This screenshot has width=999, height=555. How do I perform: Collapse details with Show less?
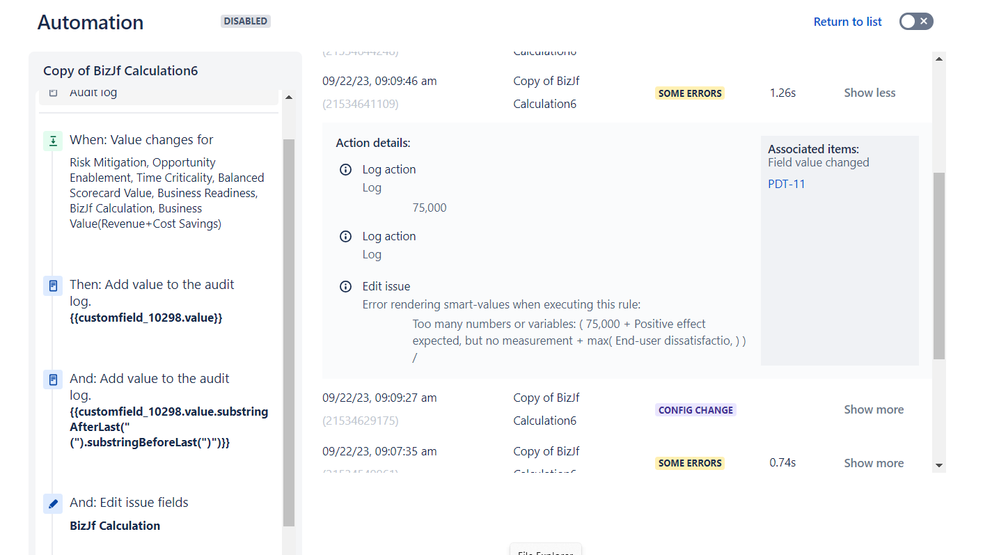coord(870,93)
